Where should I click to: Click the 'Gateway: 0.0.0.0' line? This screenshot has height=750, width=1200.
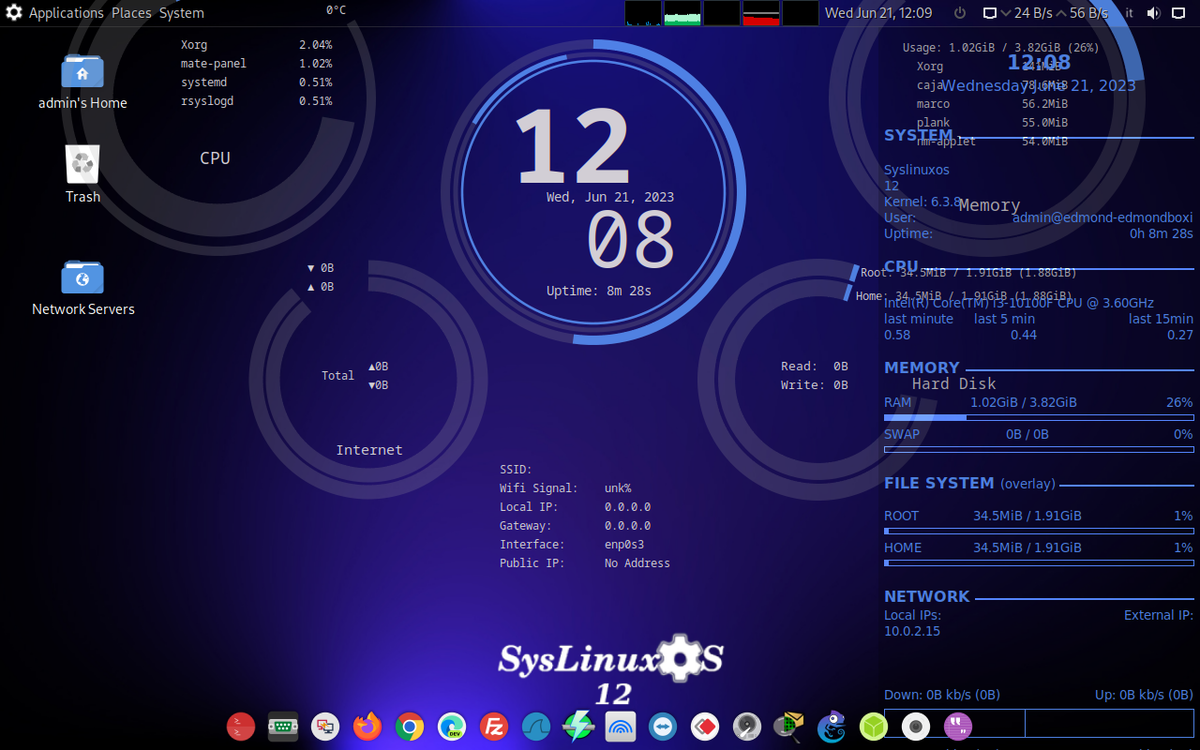(x=575, y=525)
